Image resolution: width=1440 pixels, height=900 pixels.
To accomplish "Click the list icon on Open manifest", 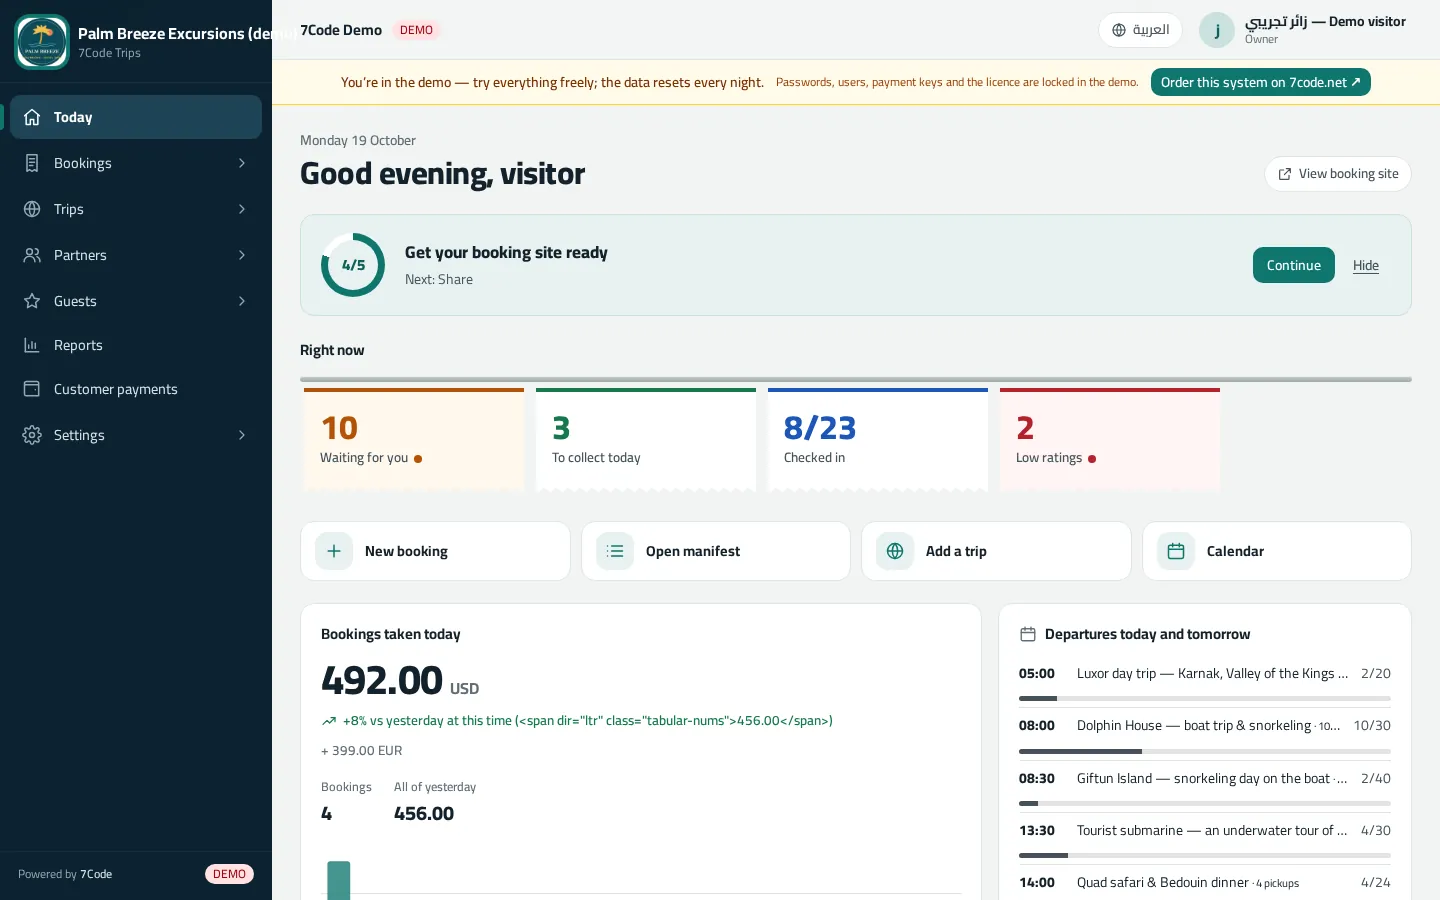I will pyautogui.click(x=615, y=551).
